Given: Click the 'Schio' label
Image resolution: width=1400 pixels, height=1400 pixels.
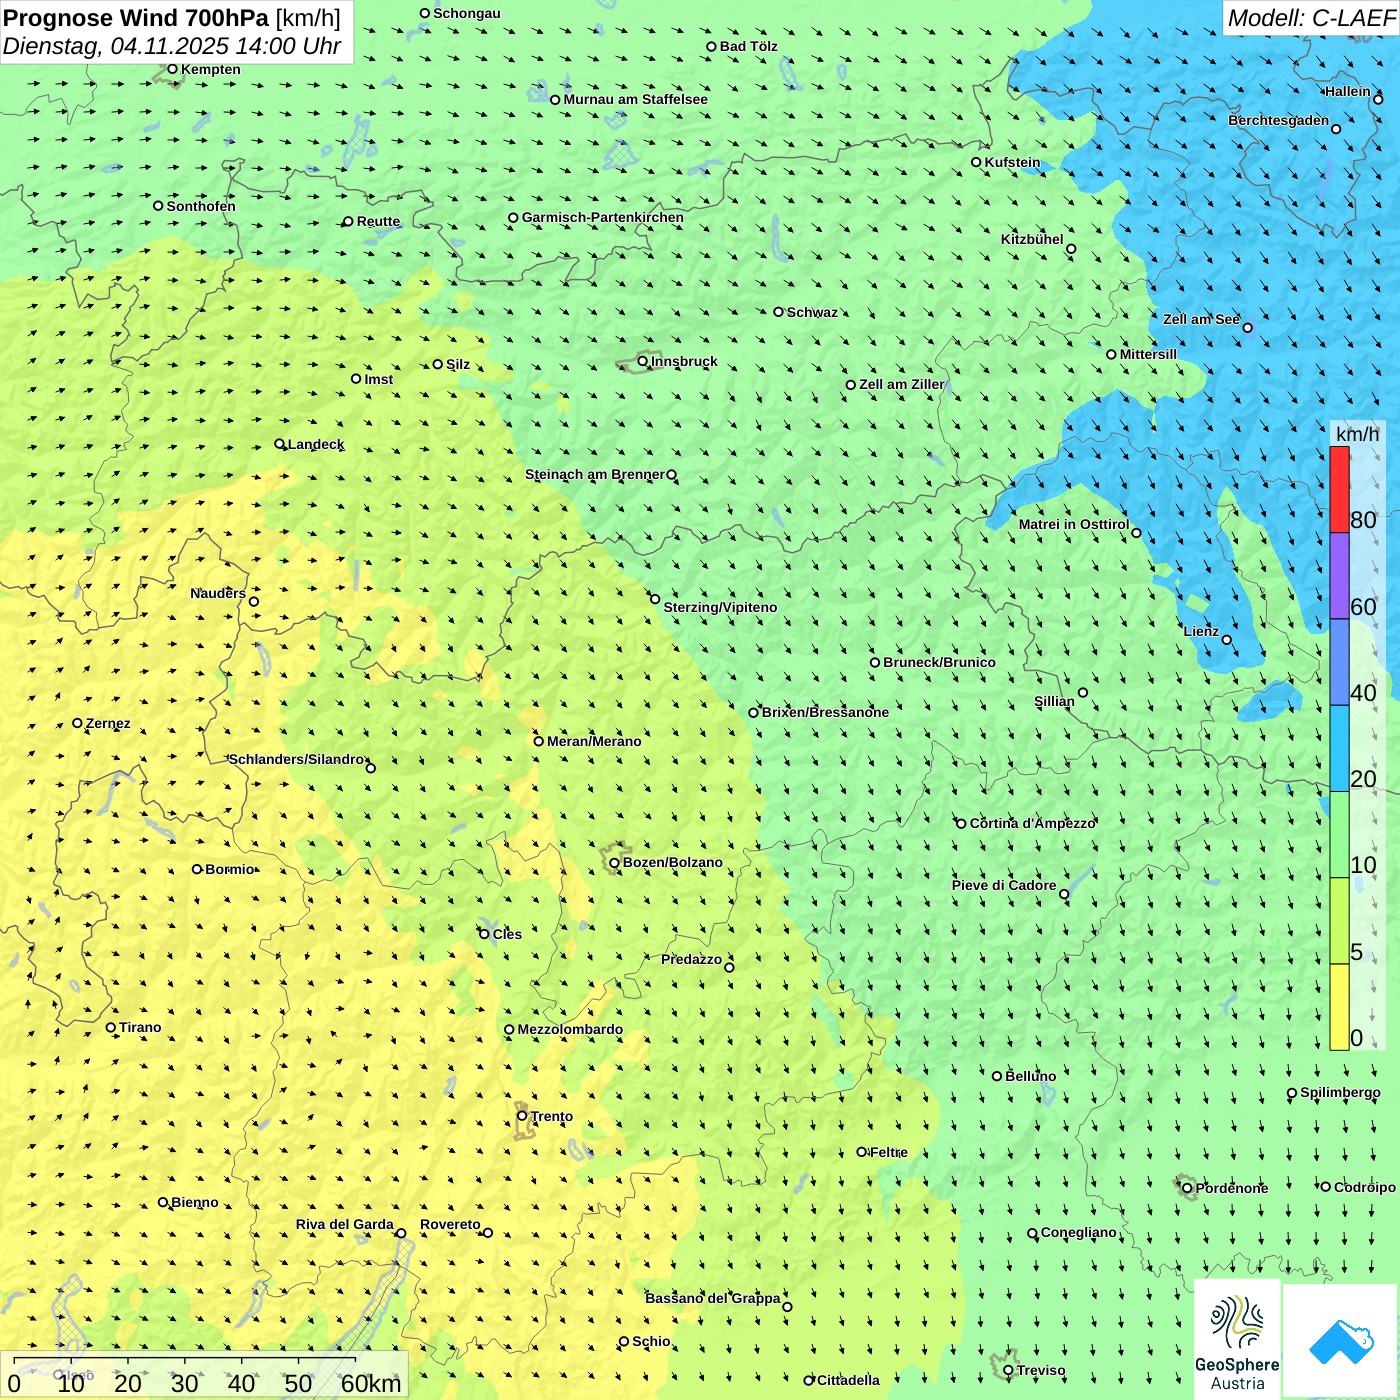Looking at the screenshot, I should pyautogui.click(x=651, y=1341).
